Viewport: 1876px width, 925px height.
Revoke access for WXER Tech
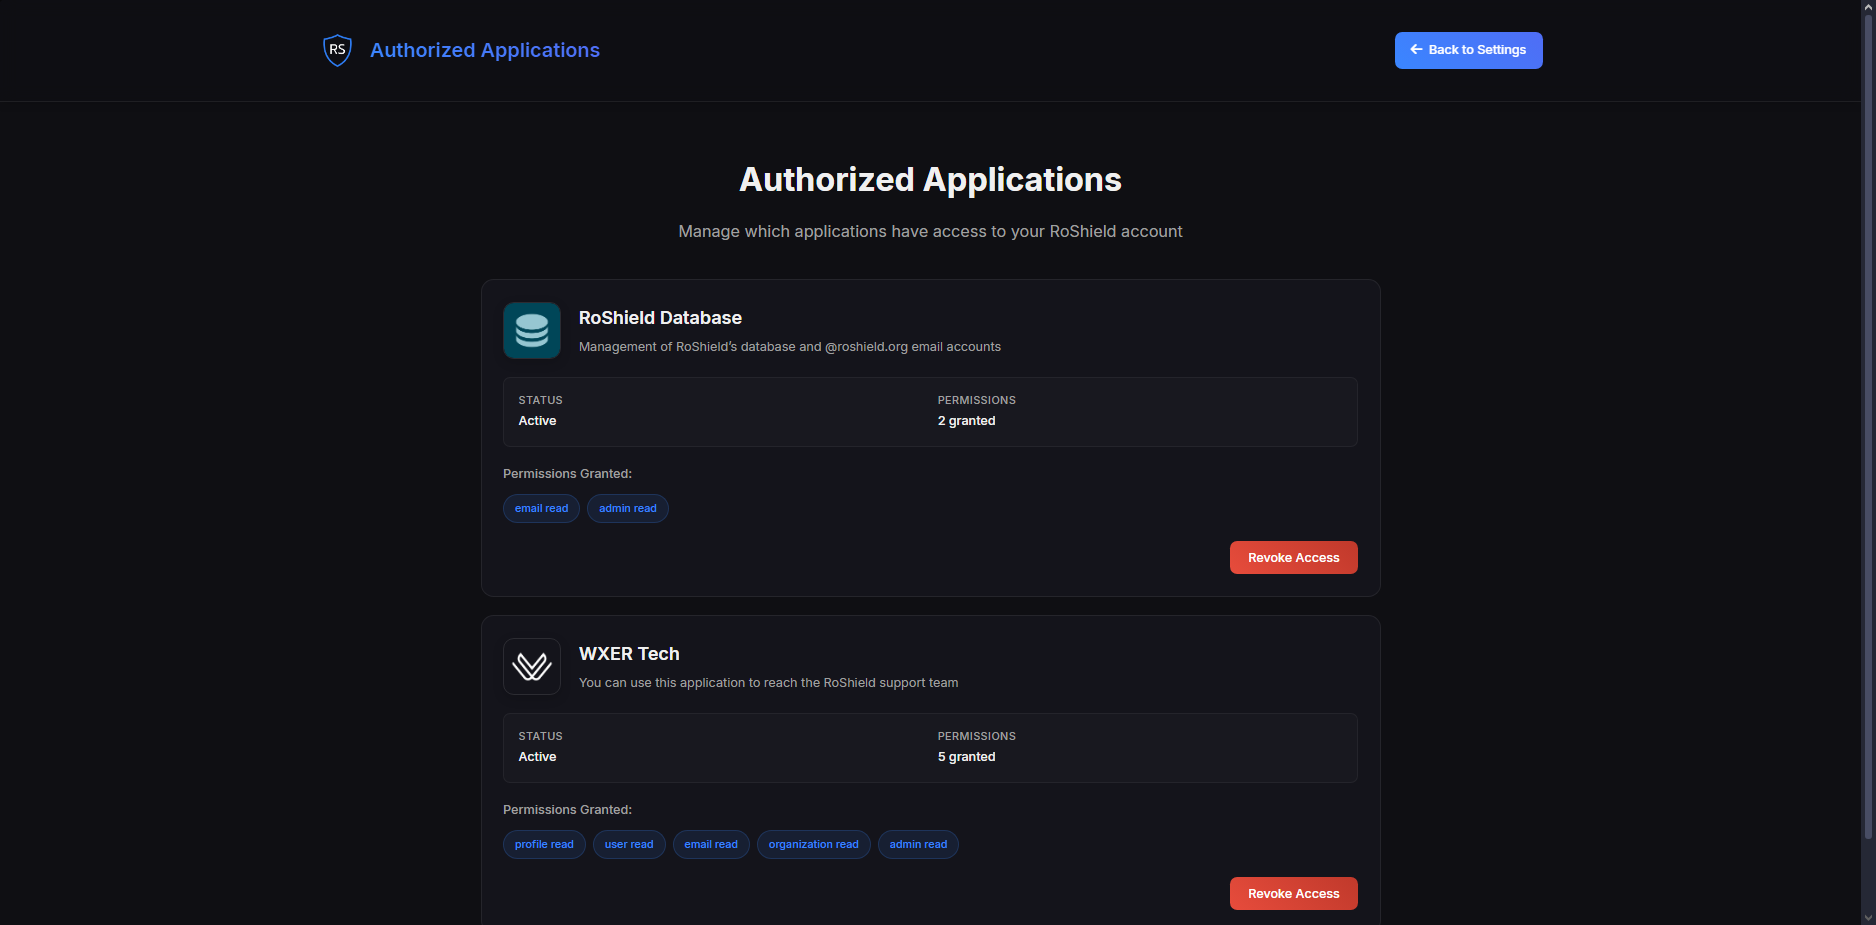1293,894
